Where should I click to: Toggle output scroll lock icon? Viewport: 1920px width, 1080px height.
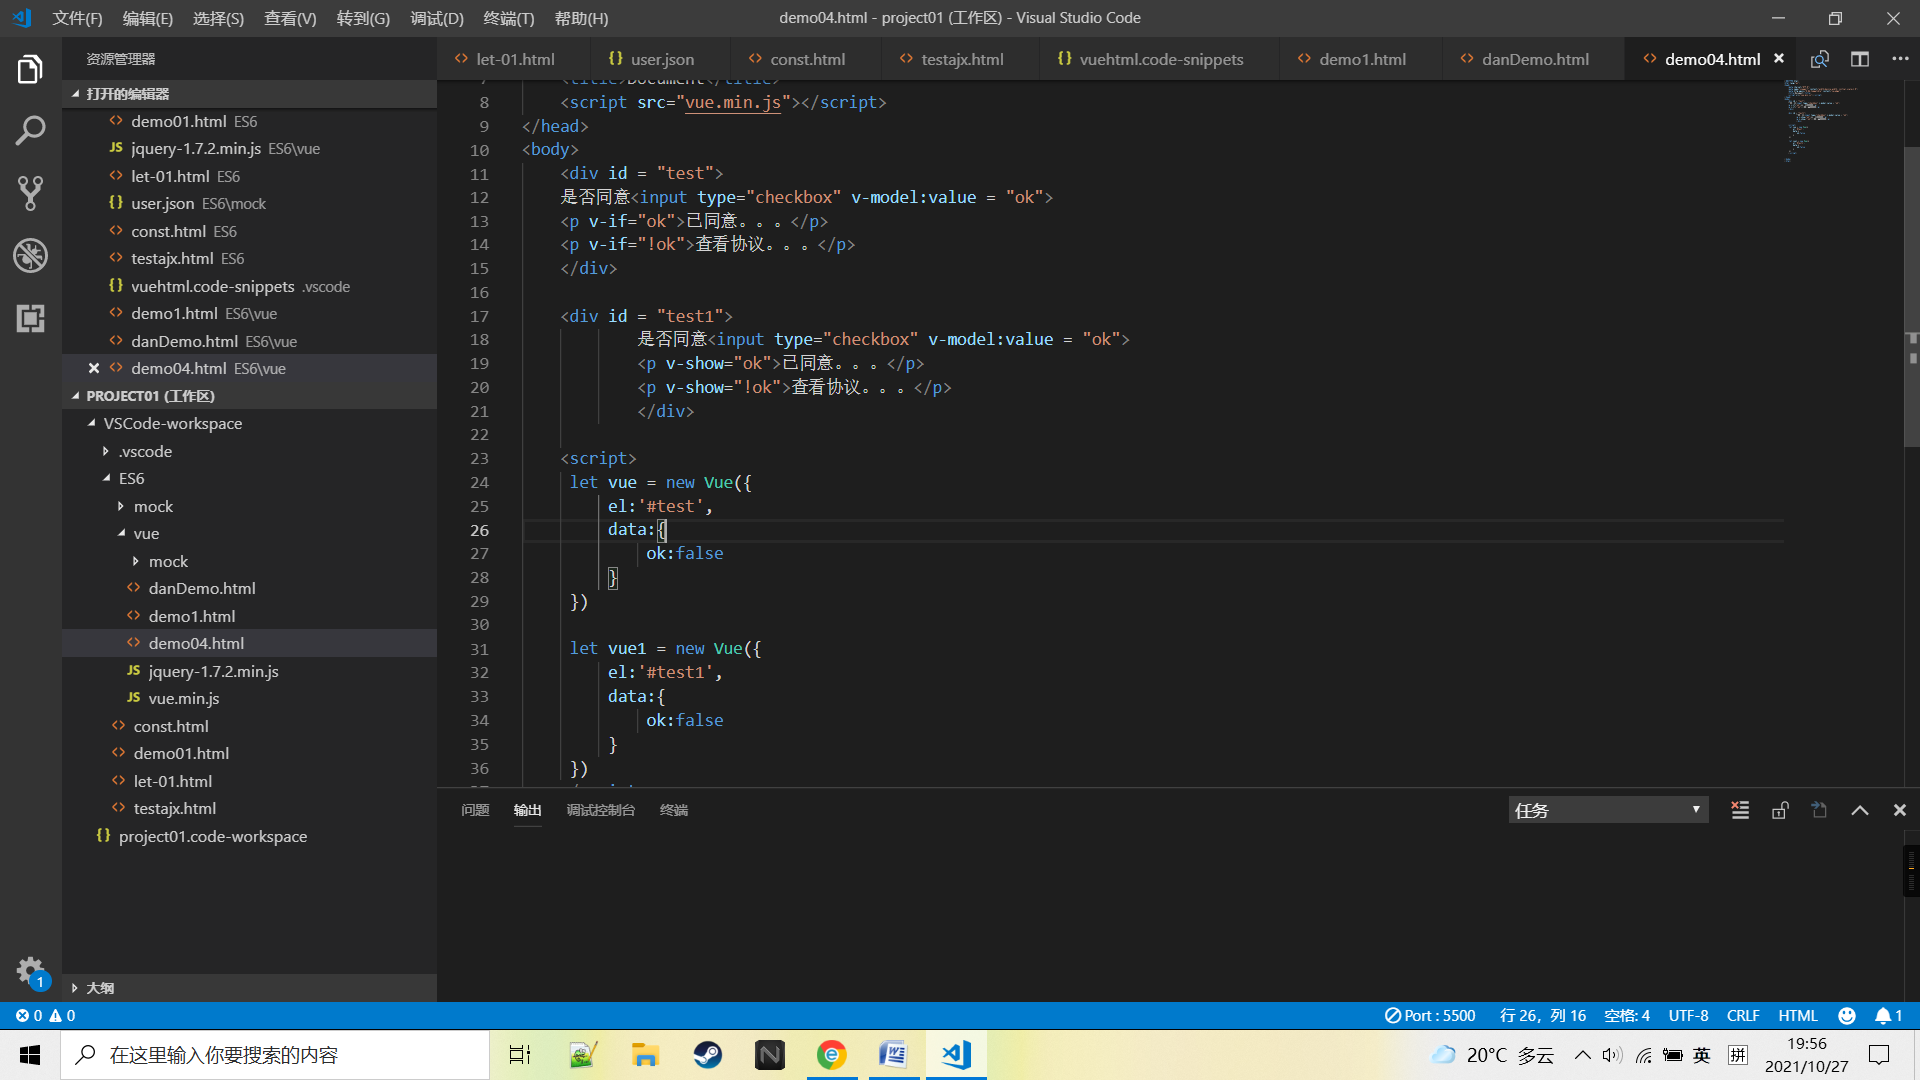pyautogui.click(x=1780, y=810)
